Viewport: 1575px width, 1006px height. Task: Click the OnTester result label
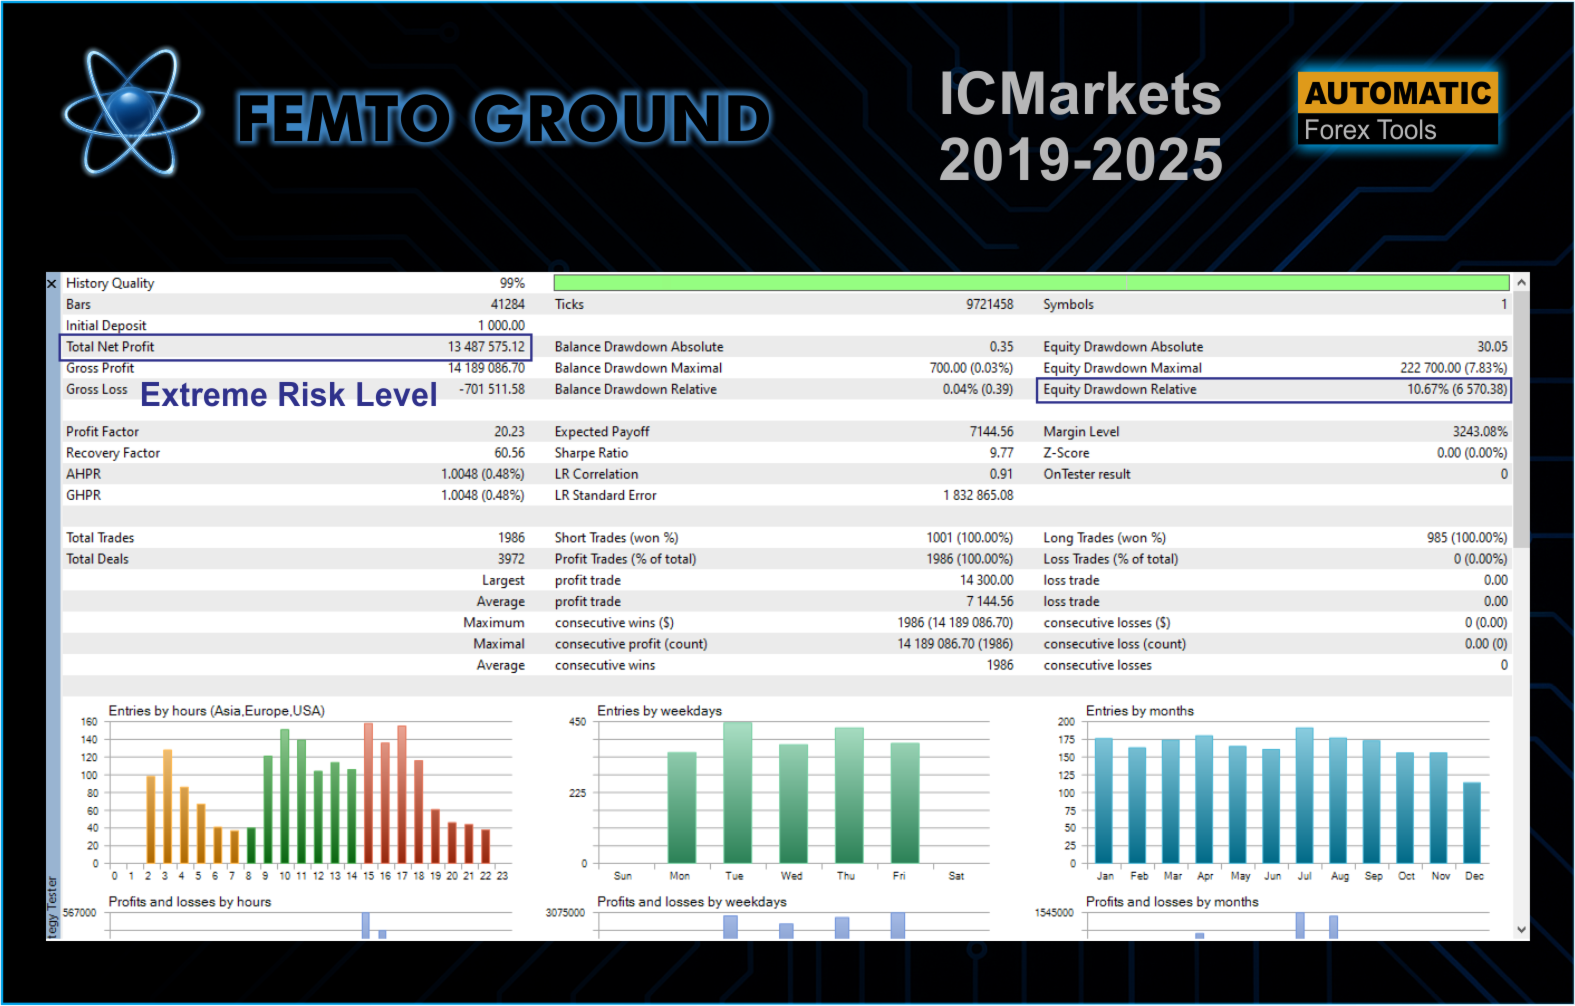click(x=1087, y=474)
